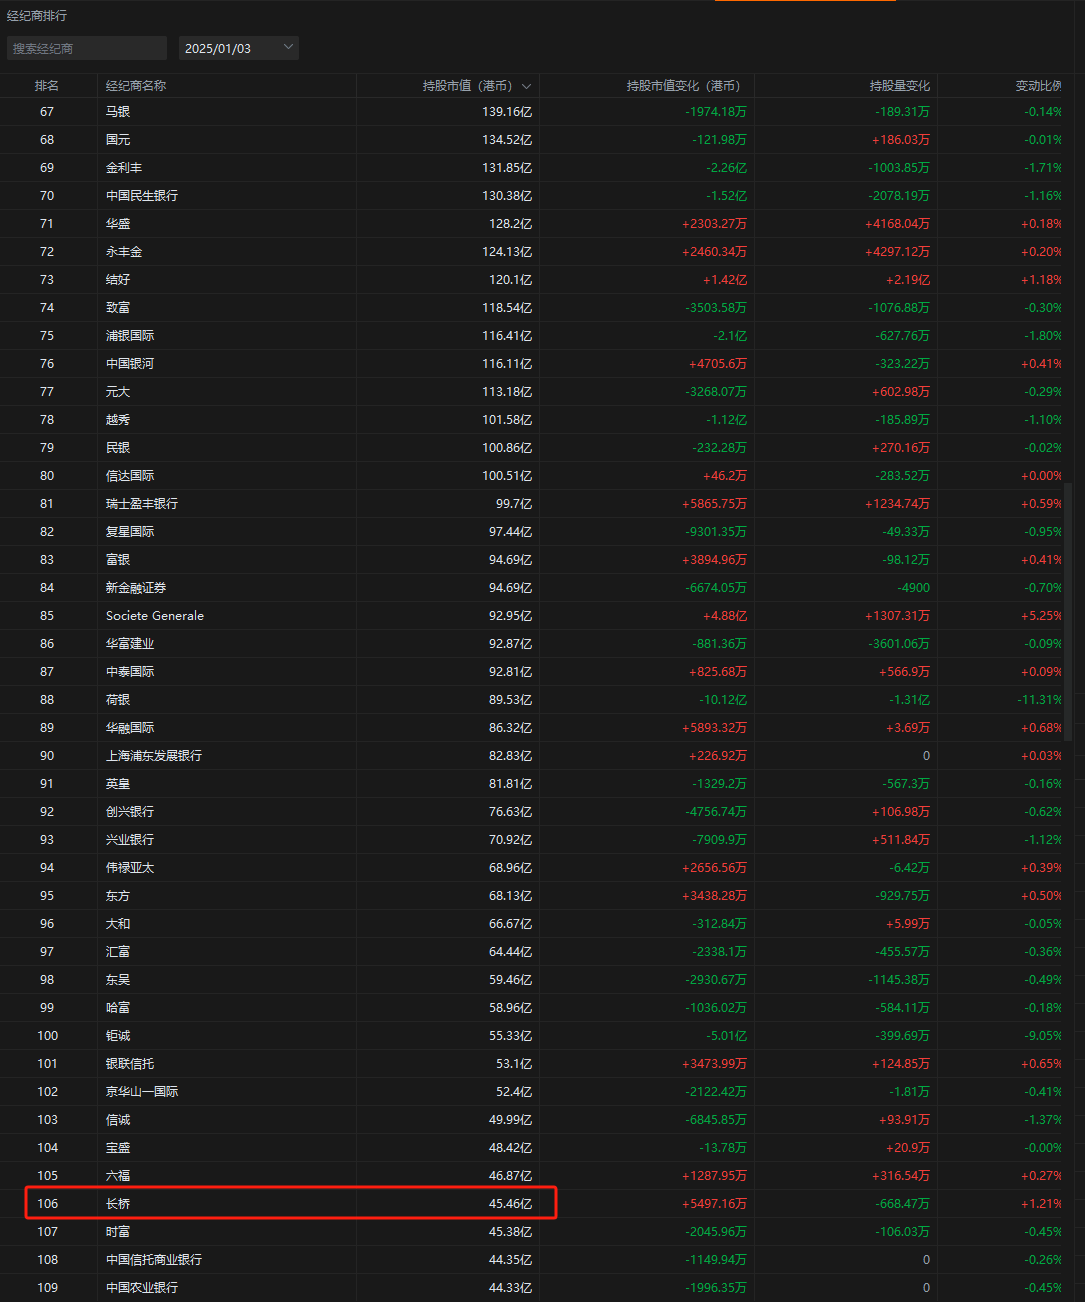
Task: Select broker 信达国际
Action: [x=130, y=476]
